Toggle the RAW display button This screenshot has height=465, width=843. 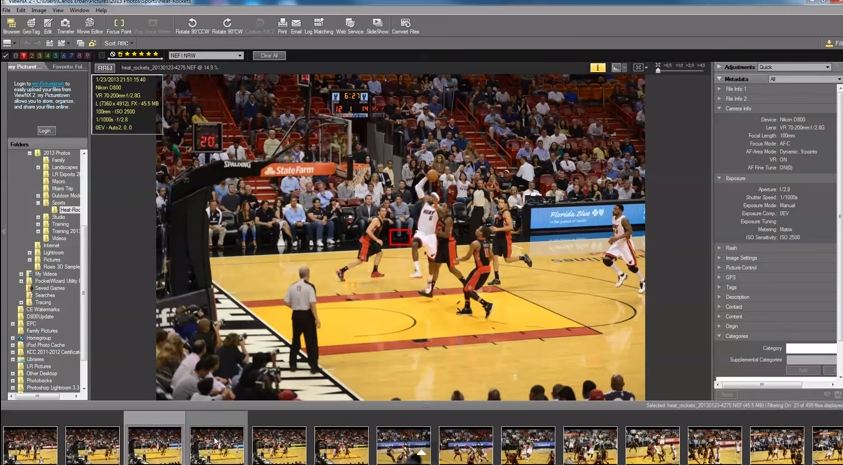click(105, 68)
